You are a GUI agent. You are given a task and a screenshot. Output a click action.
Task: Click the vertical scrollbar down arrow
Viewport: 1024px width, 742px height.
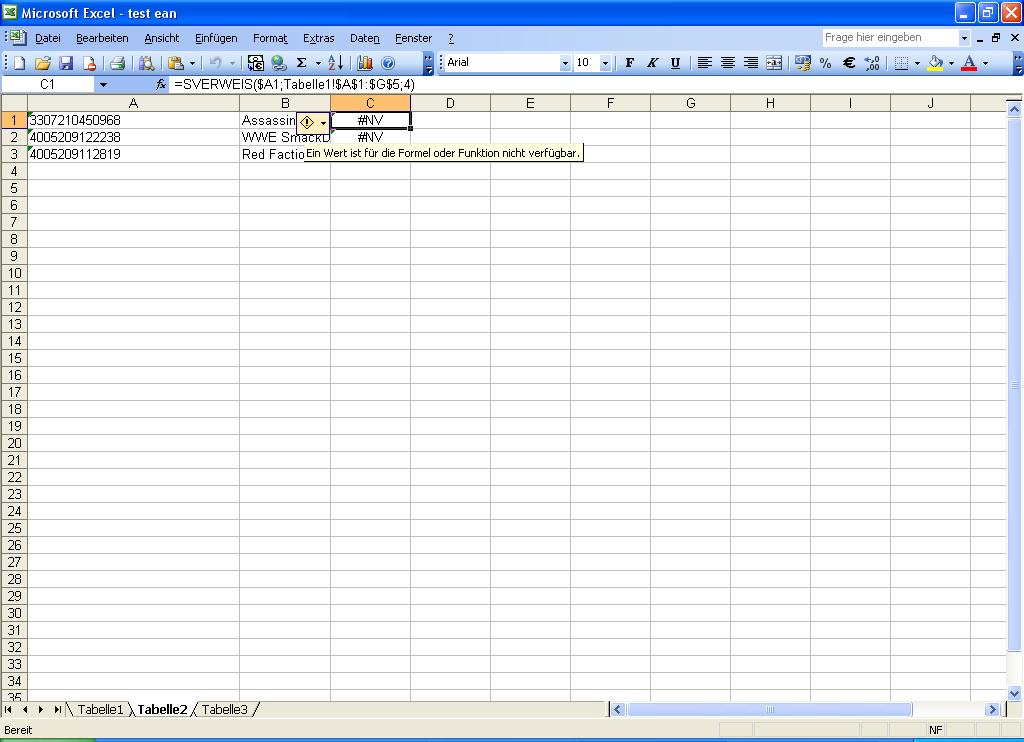coord(1014,694)
